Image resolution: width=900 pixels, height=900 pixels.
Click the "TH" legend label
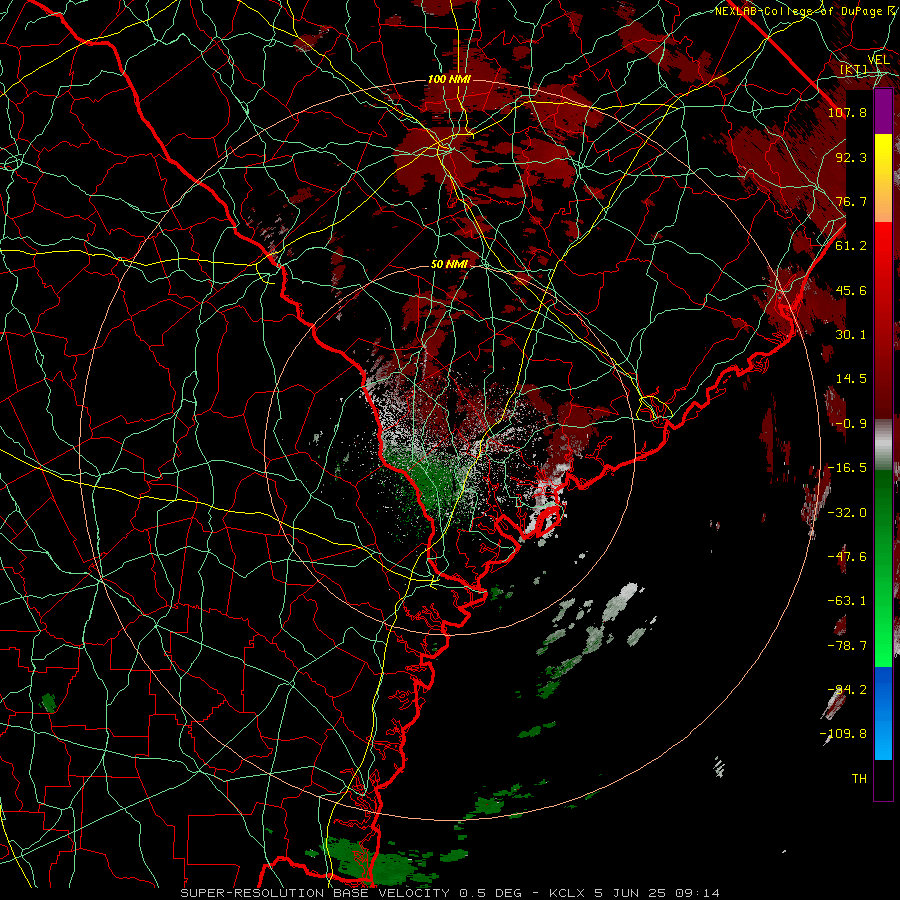point(859,779)
